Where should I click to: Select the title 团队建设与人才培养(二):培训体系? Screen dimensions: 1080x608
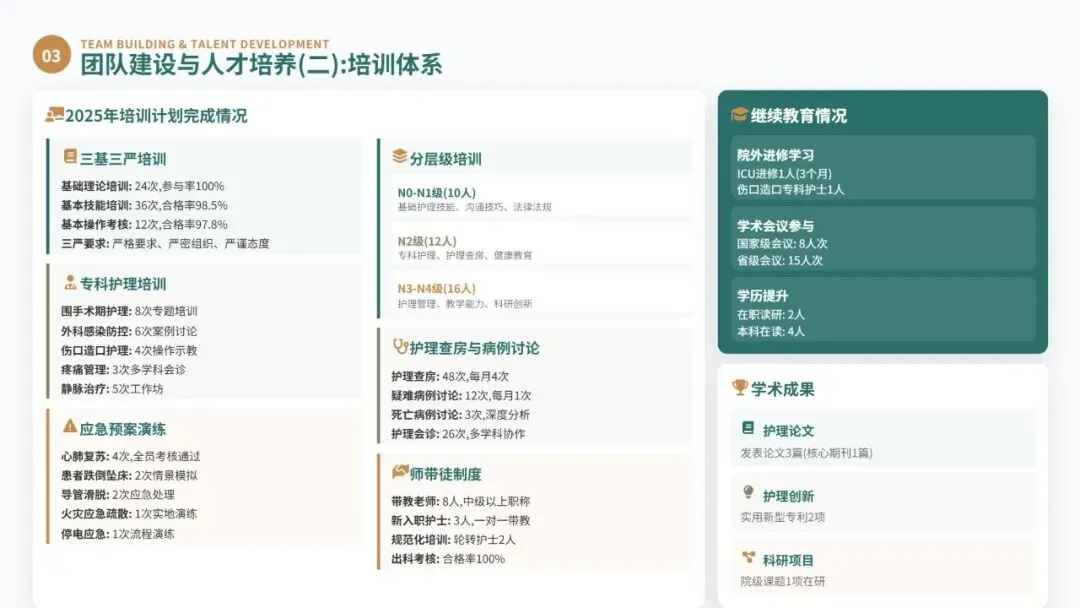click(x=261, y=65)
